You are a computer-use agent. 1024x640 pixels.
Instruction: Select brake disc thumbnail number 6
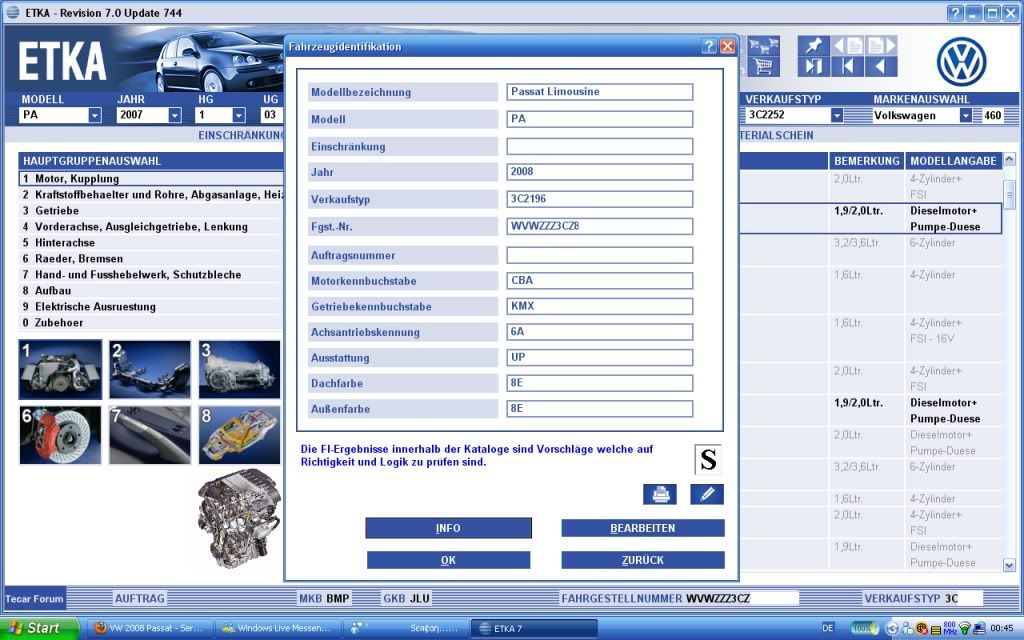point(60,435)
